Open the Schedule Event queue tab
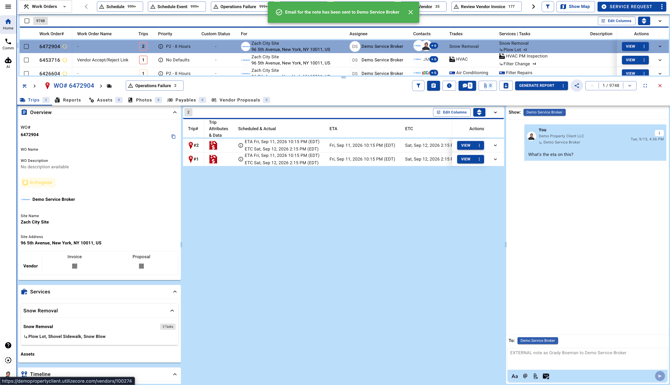Screen dimensions: 670x385 tap(176, 6)
